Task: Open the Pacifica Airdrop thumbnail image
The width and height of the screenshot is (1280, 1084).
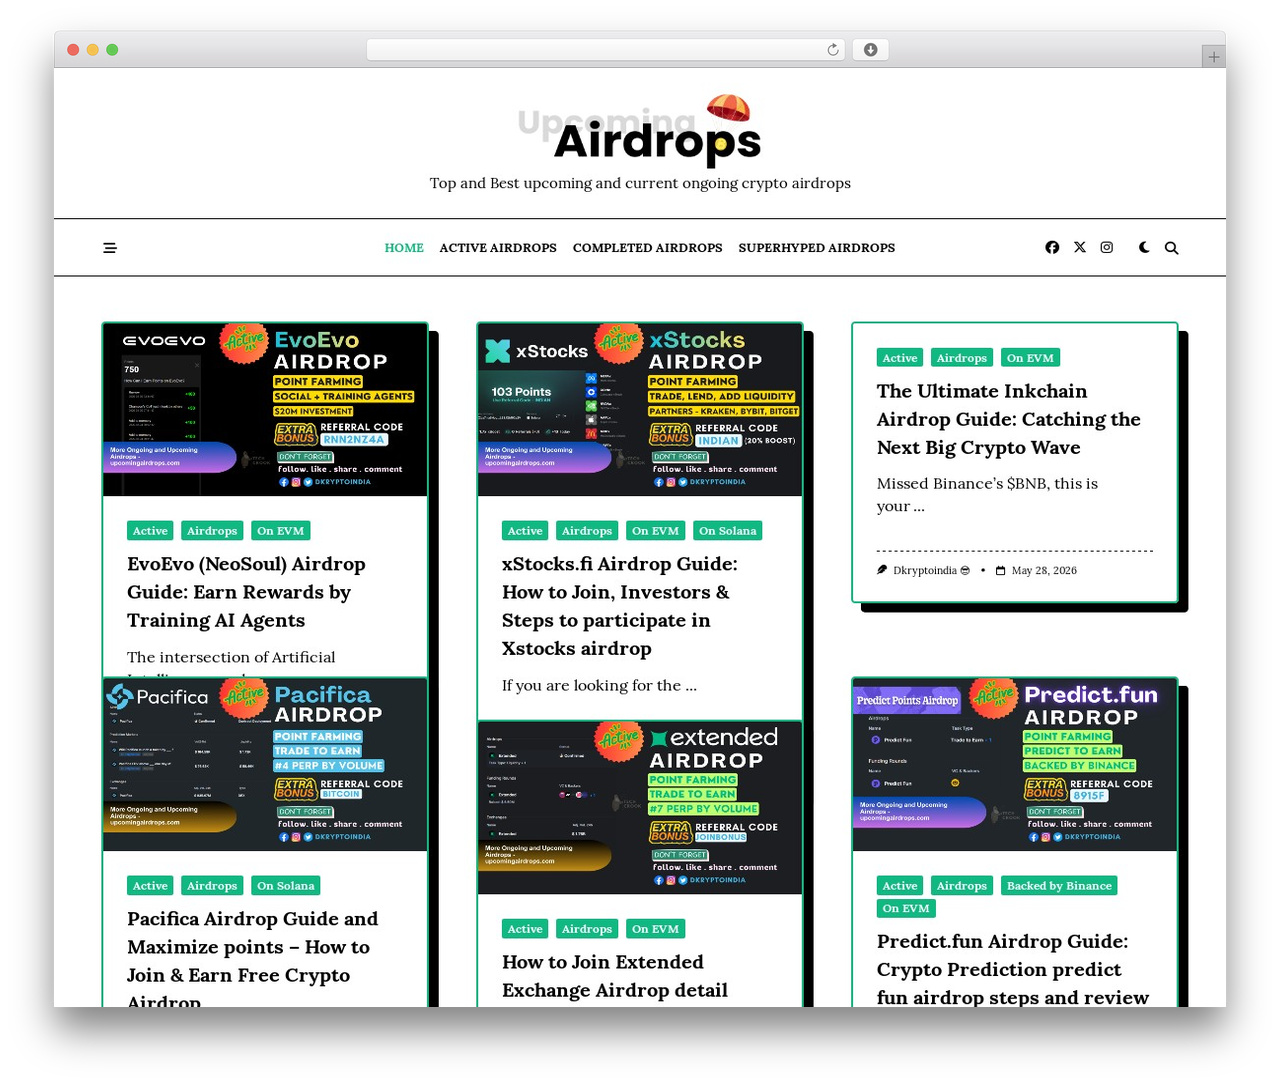Action: (x=265, y=765)
